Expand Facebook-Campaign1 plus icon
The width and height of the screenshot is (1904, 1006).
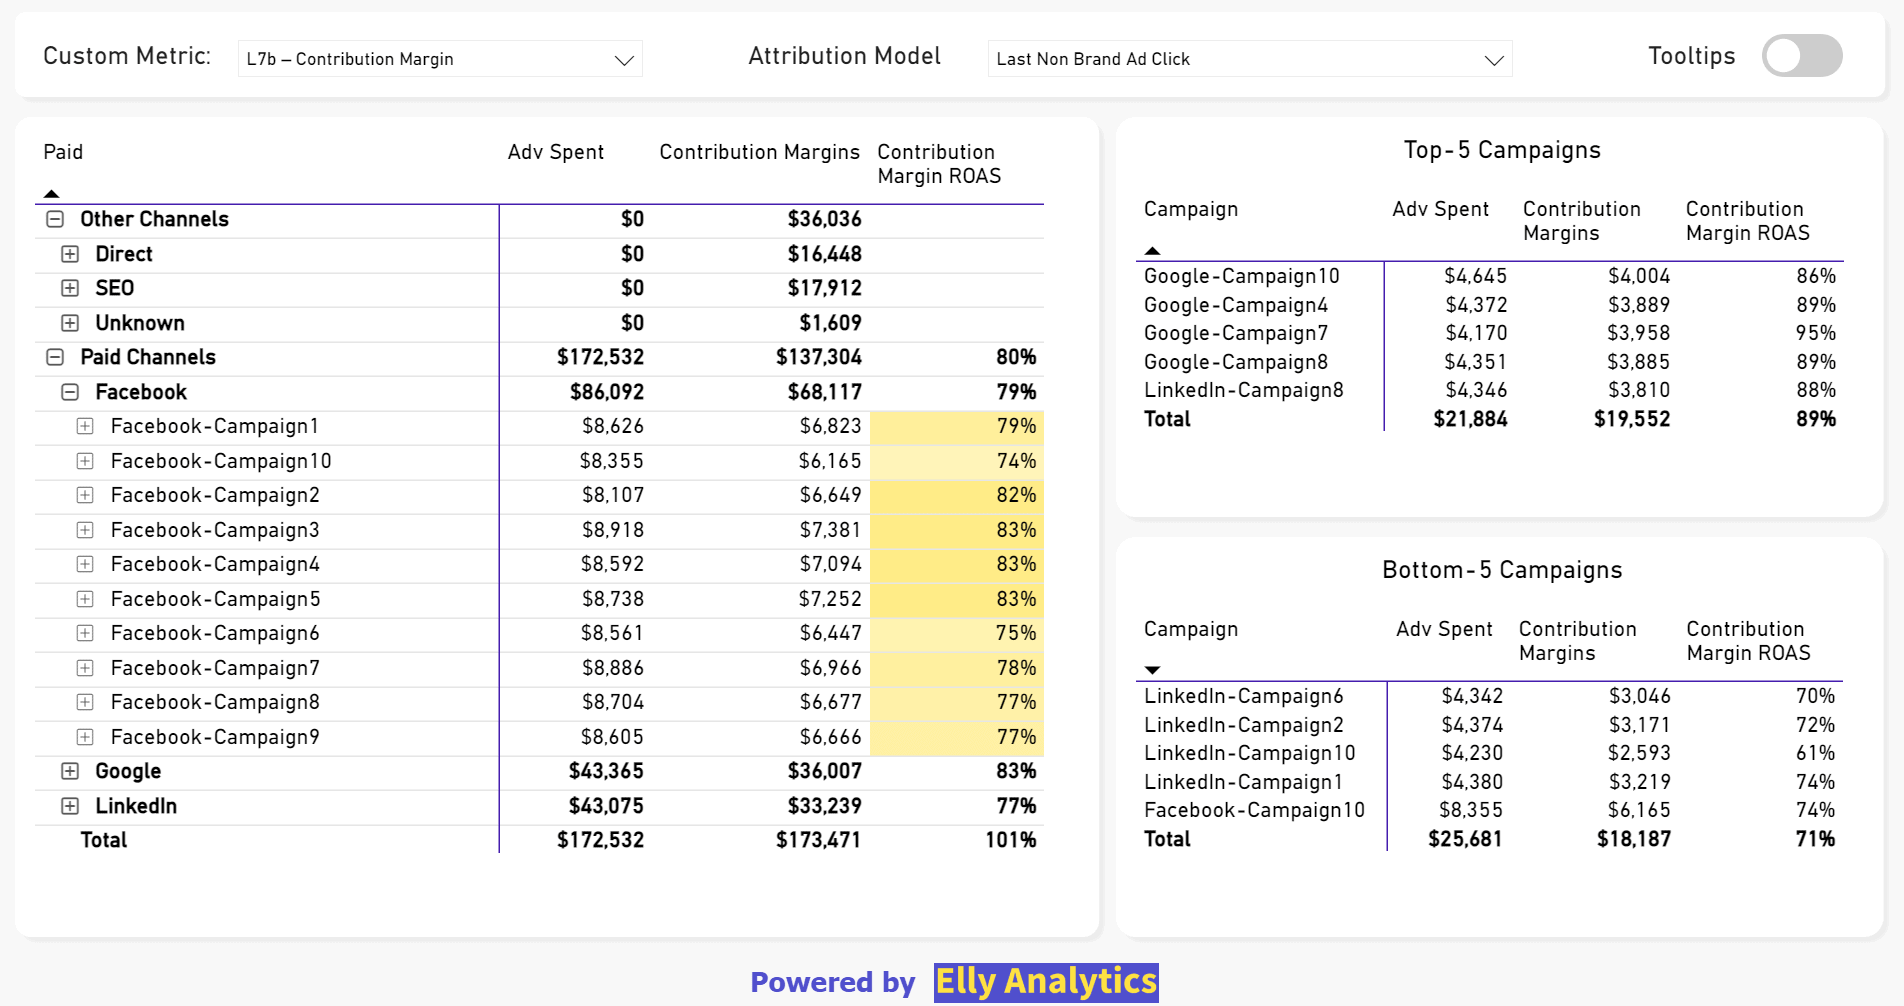click(x=85, y=426)
